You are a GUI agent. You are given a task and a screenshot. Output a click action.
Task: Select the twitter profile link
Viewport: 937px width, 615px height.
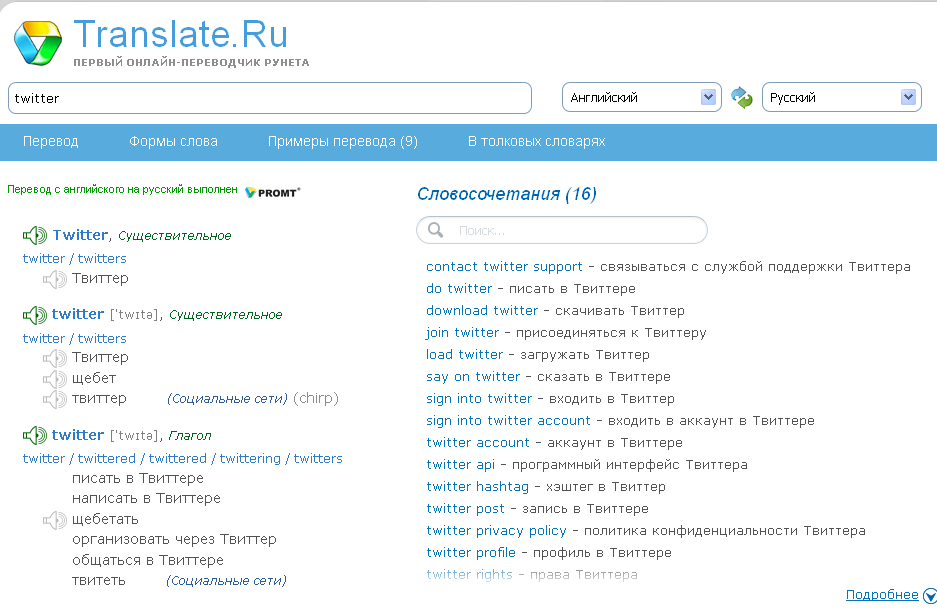[x=471, y=553]
